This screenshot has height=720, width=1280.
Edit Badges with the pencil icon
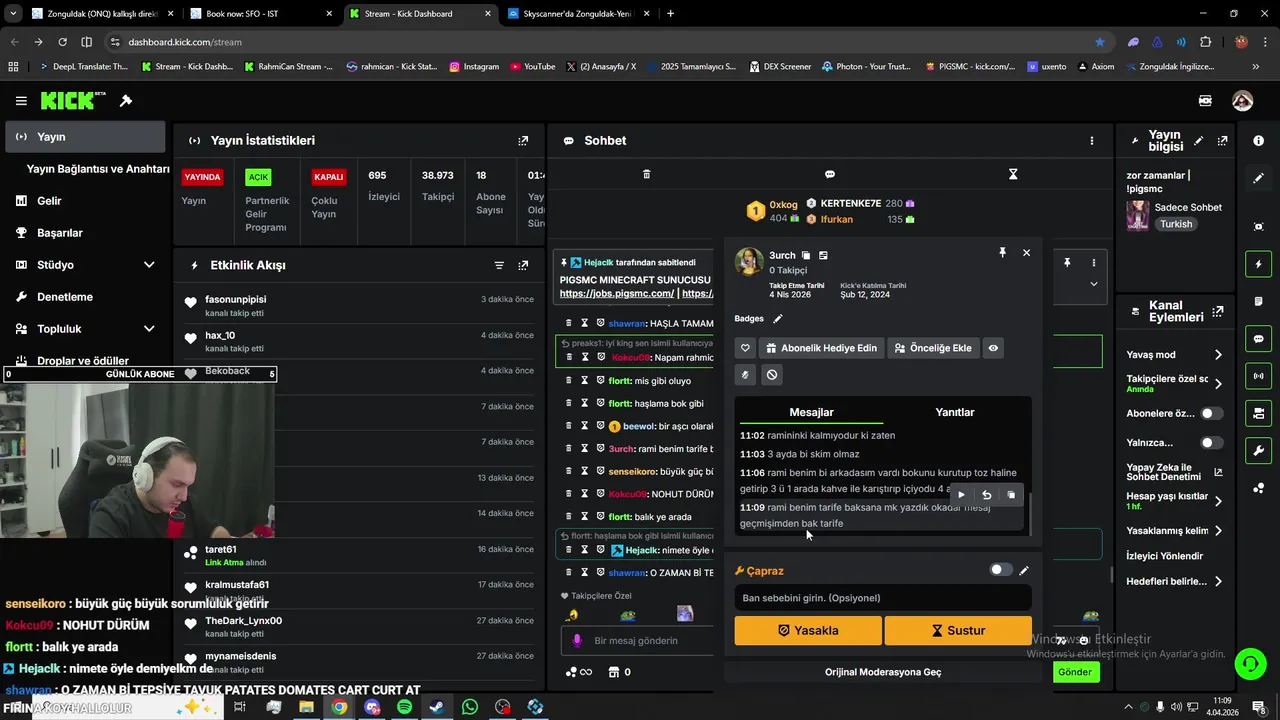click(x=778, y=319)
